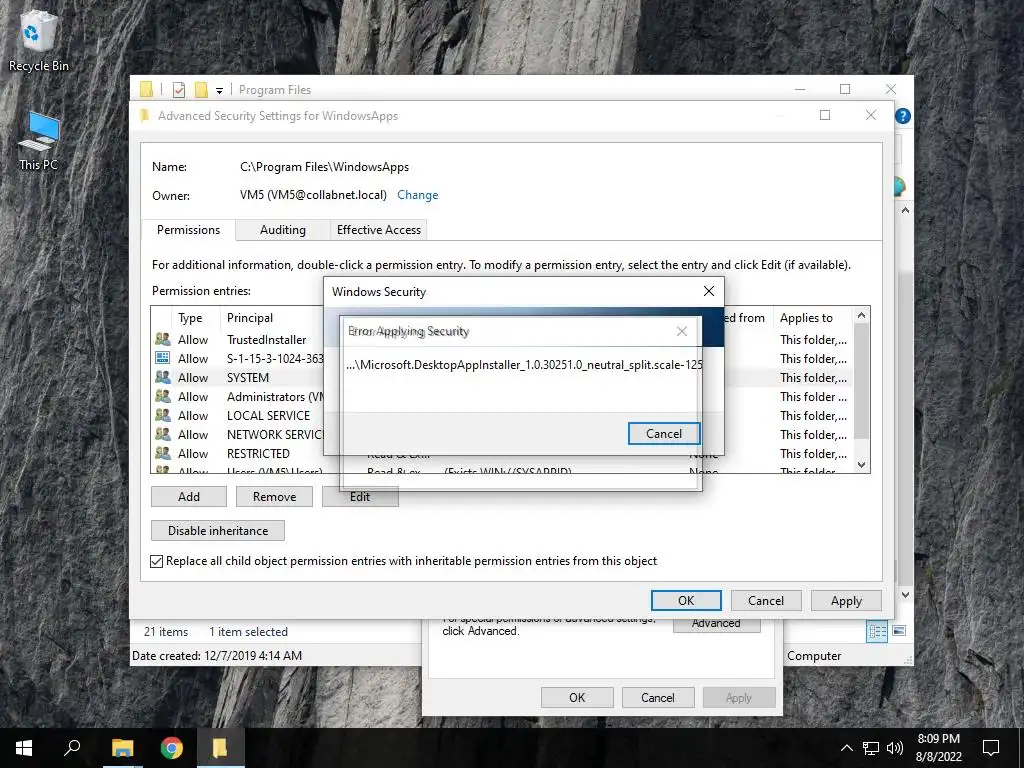Select the SYSTEM permission entry
Image resolution: width=1024 pixels, height=768 pixels.
tap(248, 377)
